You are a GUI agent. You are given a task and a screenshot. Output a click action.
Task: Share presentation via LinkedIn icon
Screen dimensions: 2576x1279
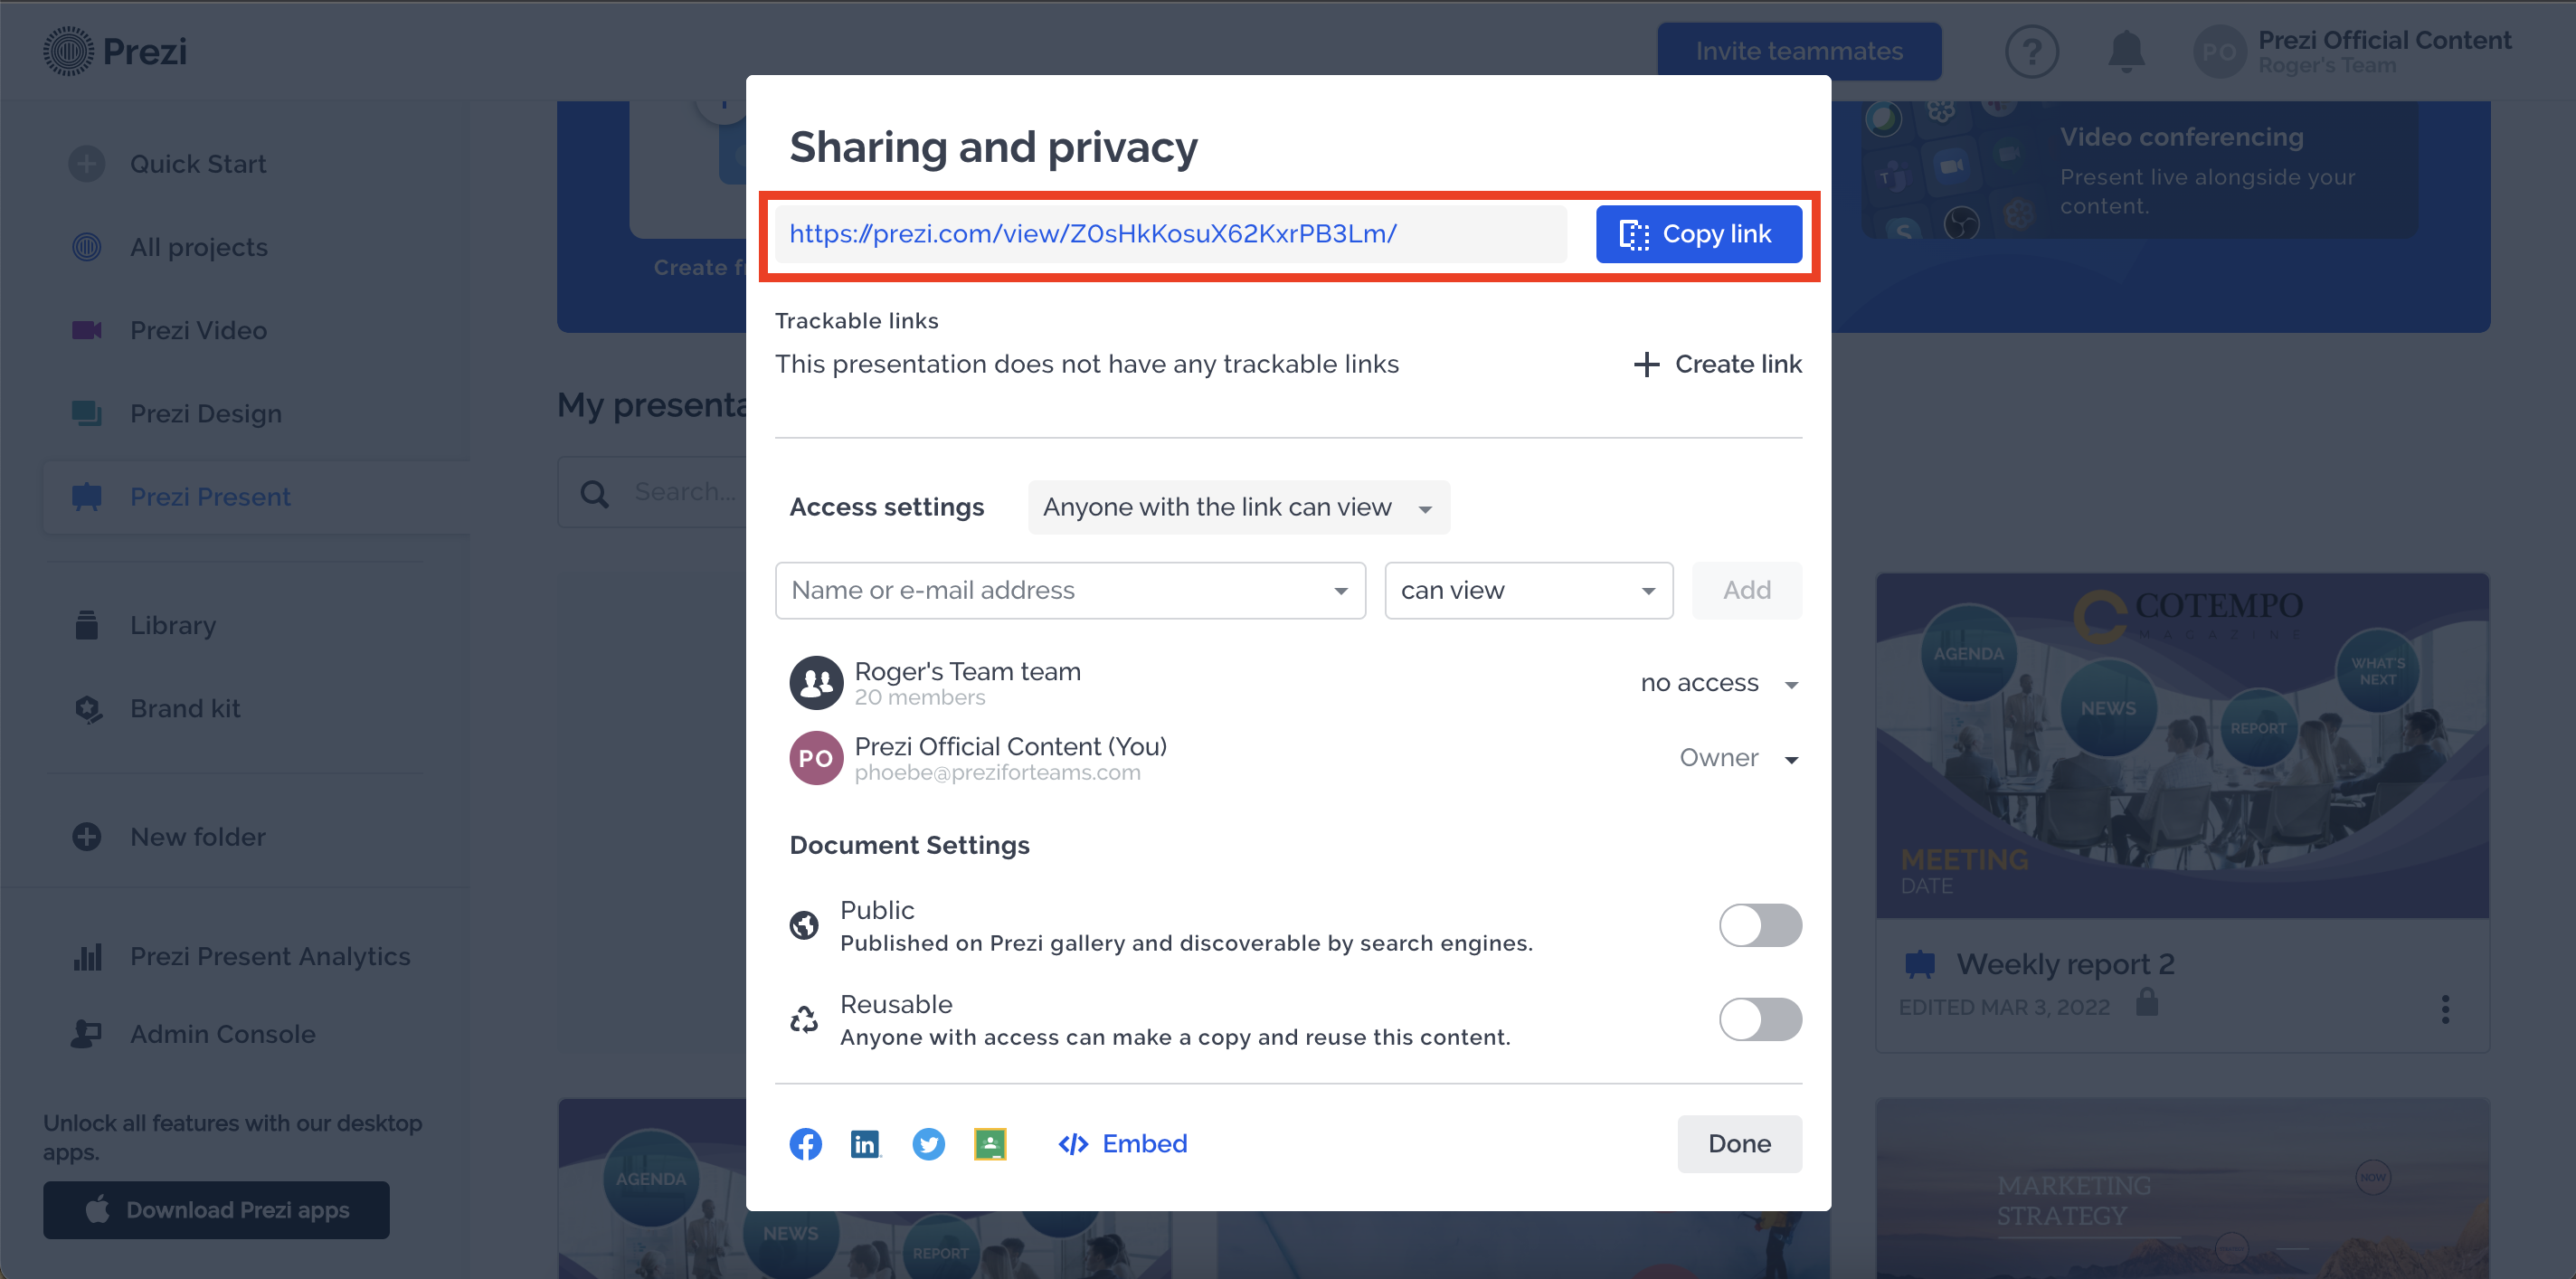point(865,1143)
